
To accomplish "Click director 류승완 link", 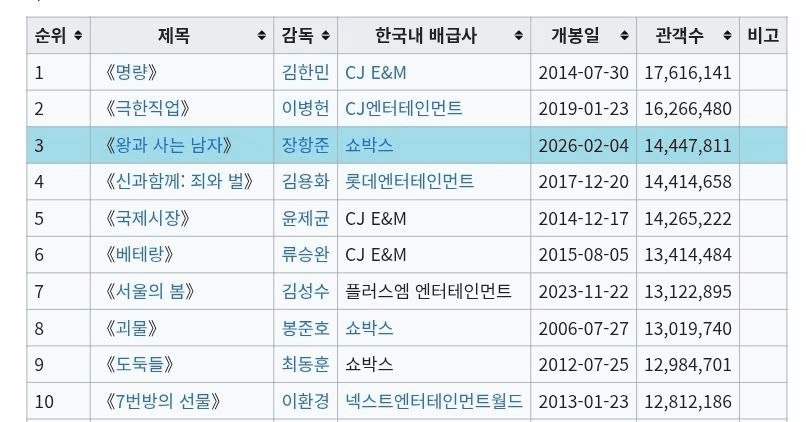I will tap(305, 255).
